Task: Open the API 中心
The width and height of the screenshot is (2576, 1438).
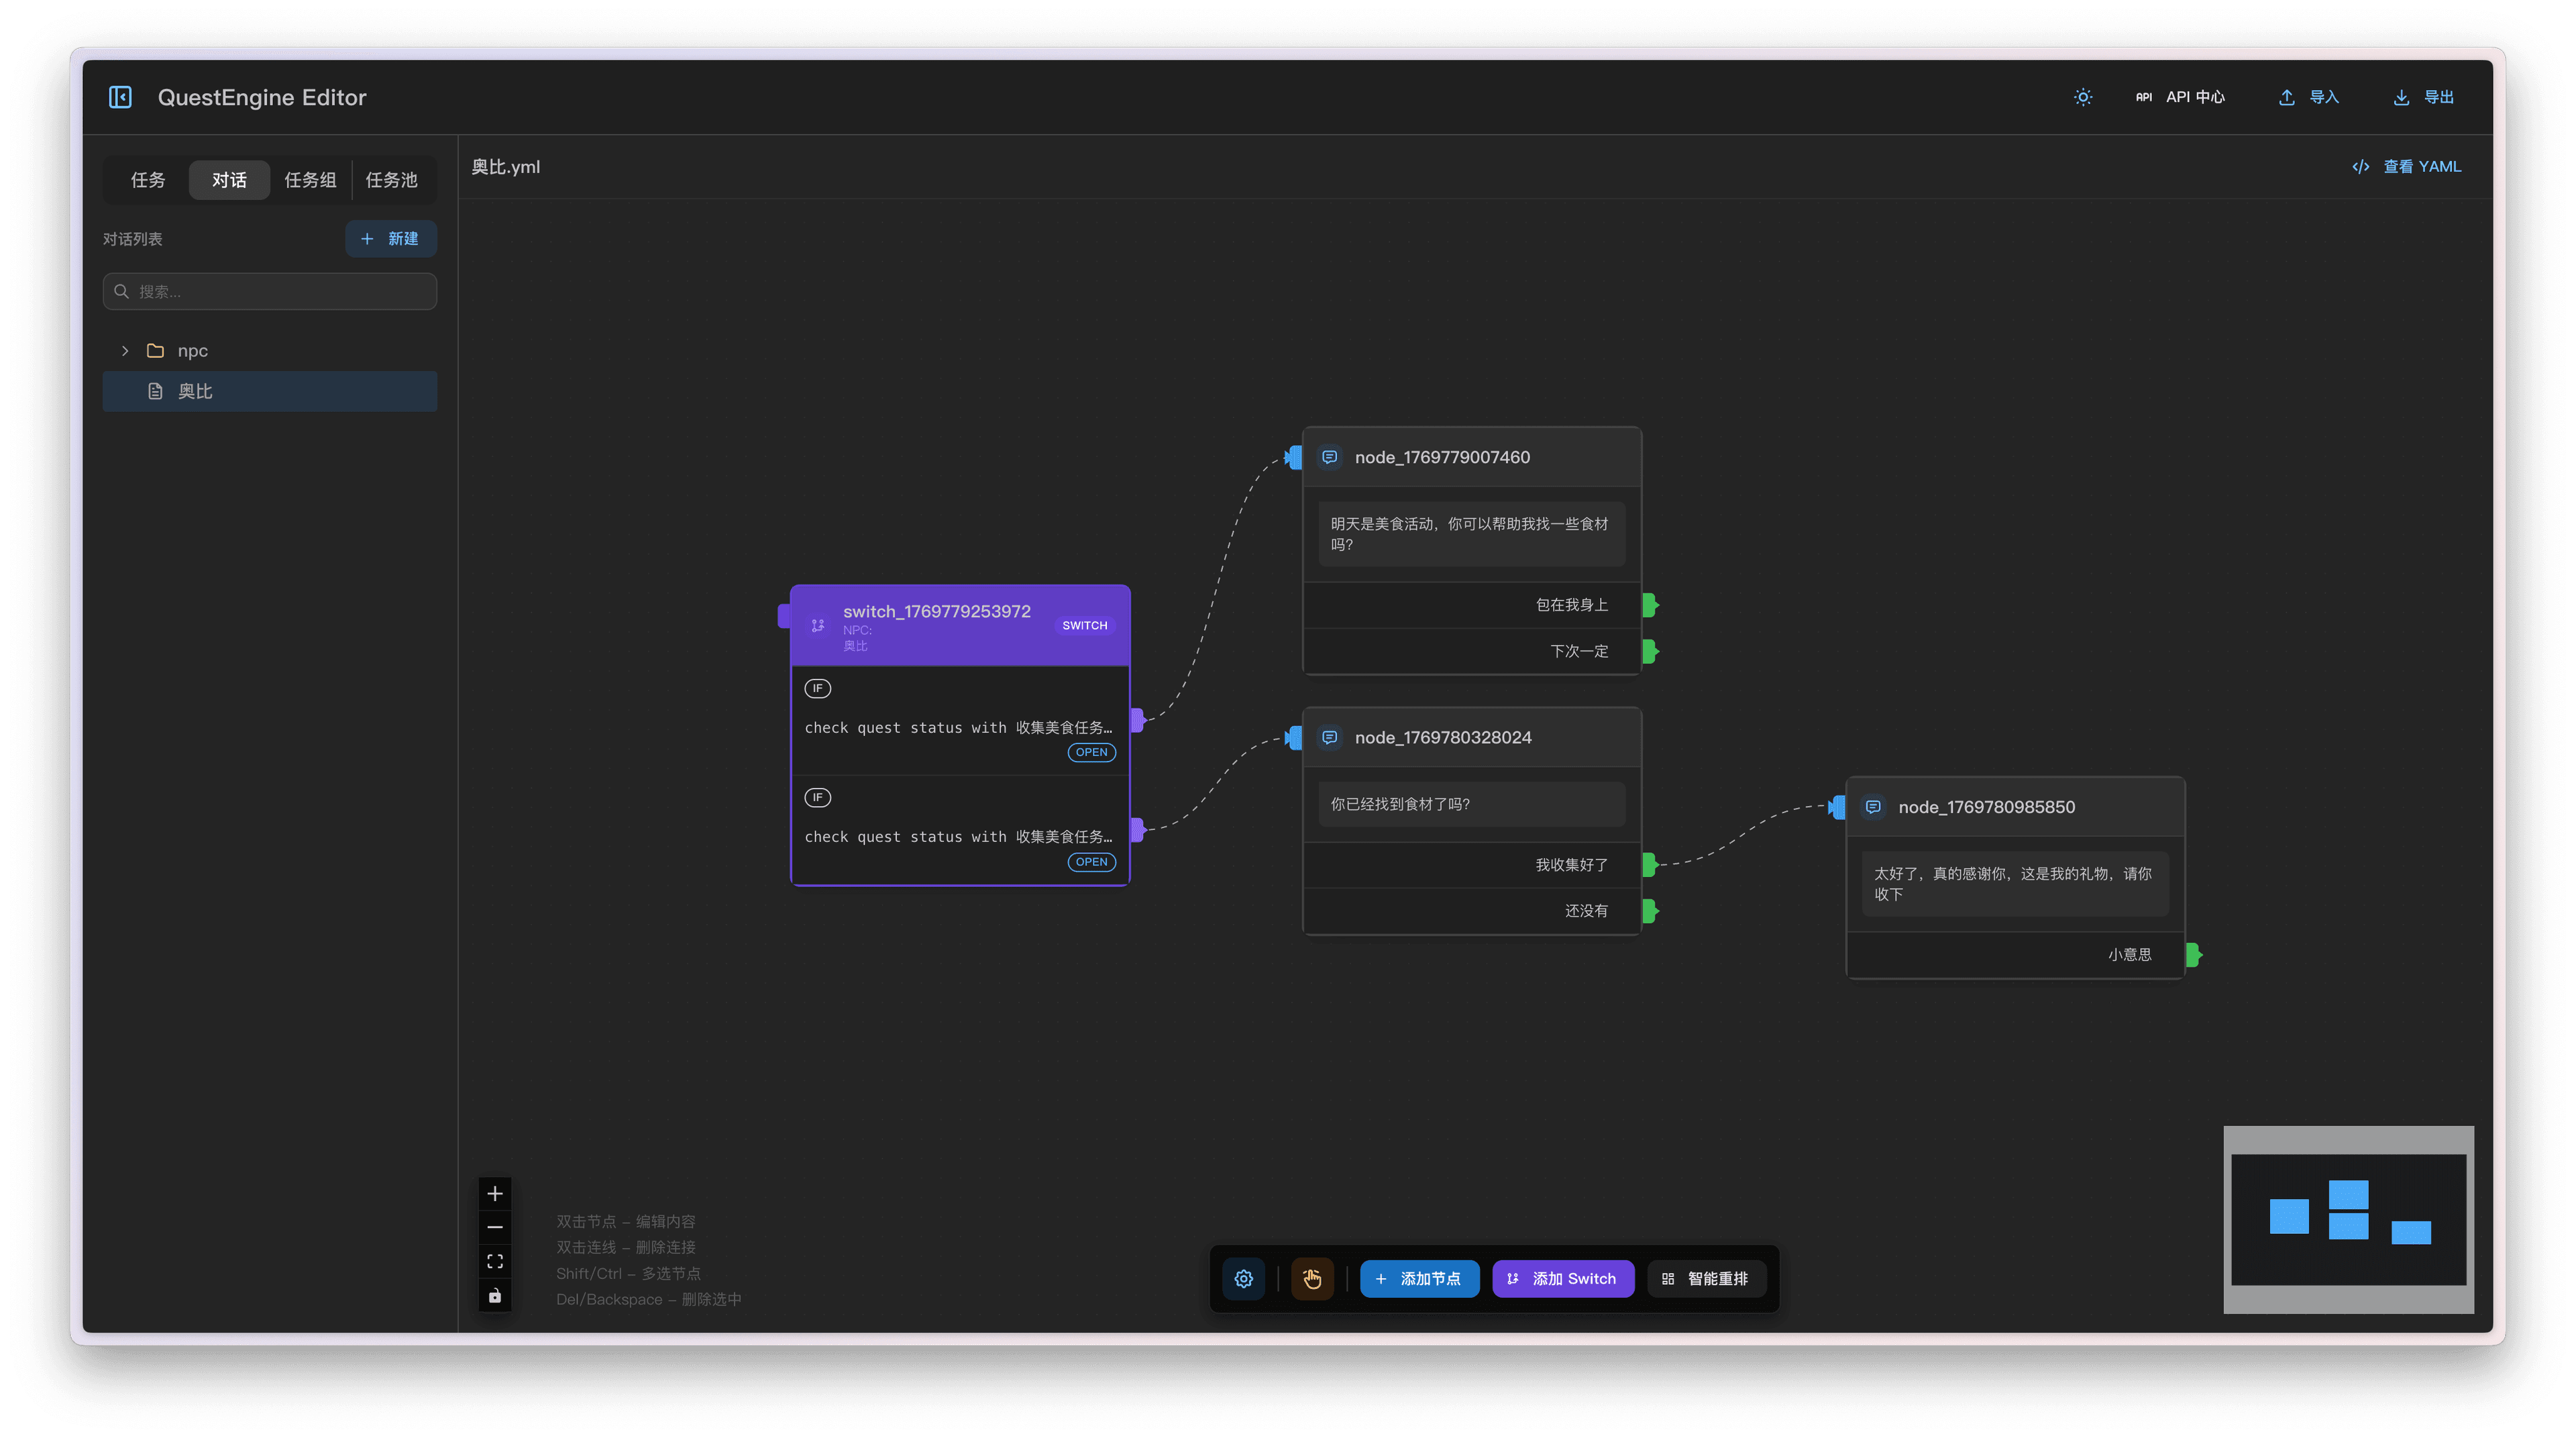Action: pos(2181,97)
